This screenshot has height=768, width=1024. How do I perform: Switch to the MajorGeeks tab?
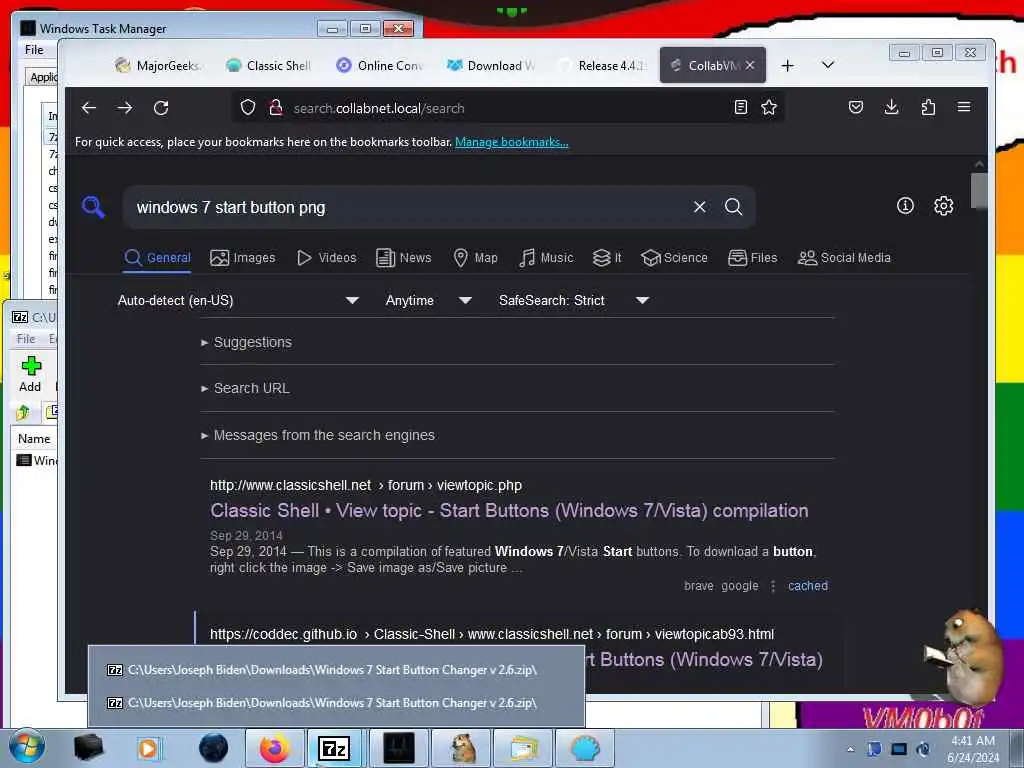coord(158,65)
